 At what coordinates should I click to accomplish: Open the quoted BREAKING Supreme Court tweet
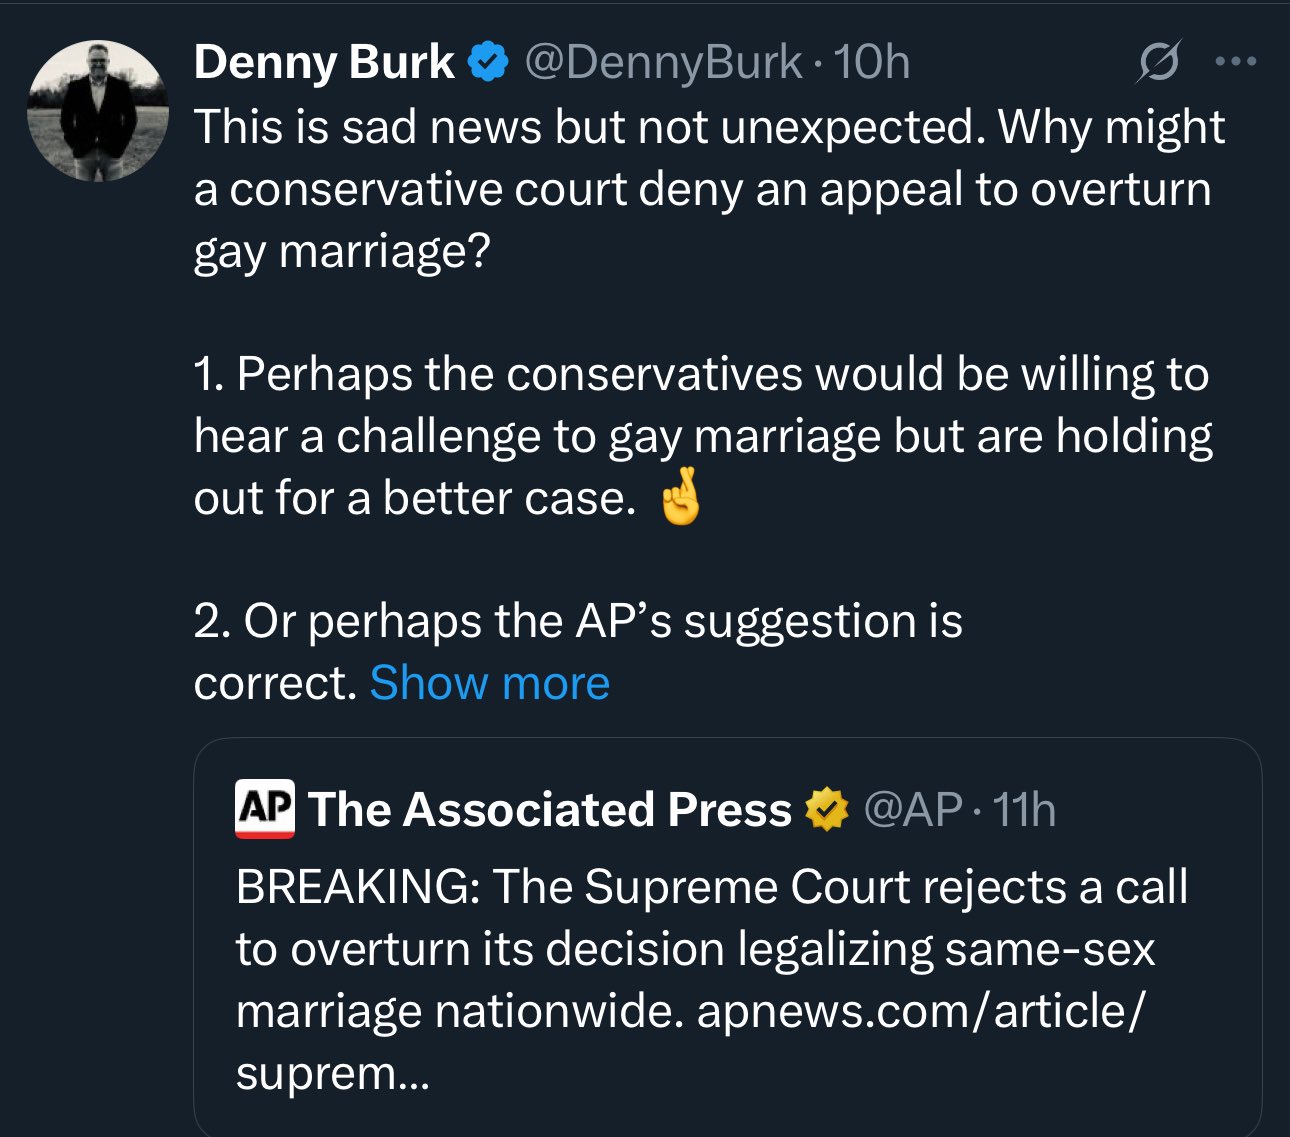pos(727,937)
